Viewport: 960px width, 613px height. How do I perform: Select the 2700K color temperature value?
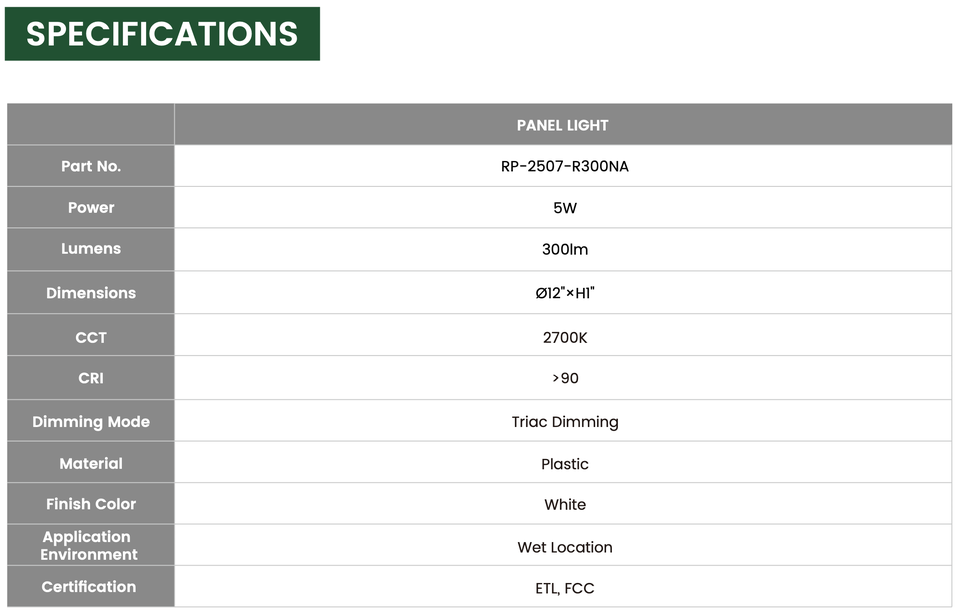[564, 337]
